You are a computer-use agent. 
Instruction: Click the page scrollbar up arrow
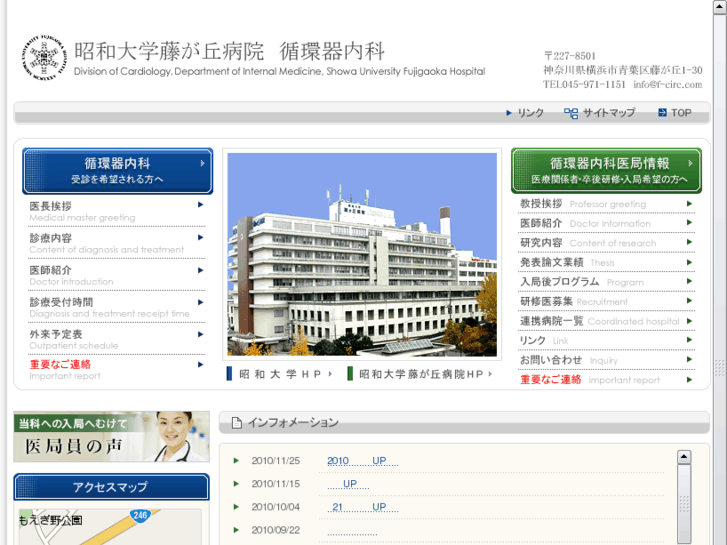tap(720, 7)
